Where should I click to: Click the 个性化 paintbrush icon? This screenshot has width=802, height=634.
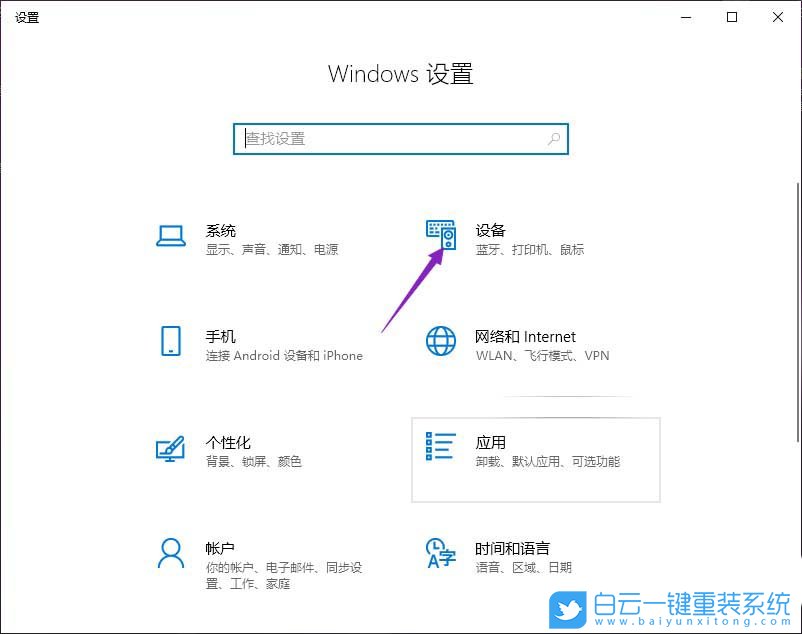click(170, 450)
